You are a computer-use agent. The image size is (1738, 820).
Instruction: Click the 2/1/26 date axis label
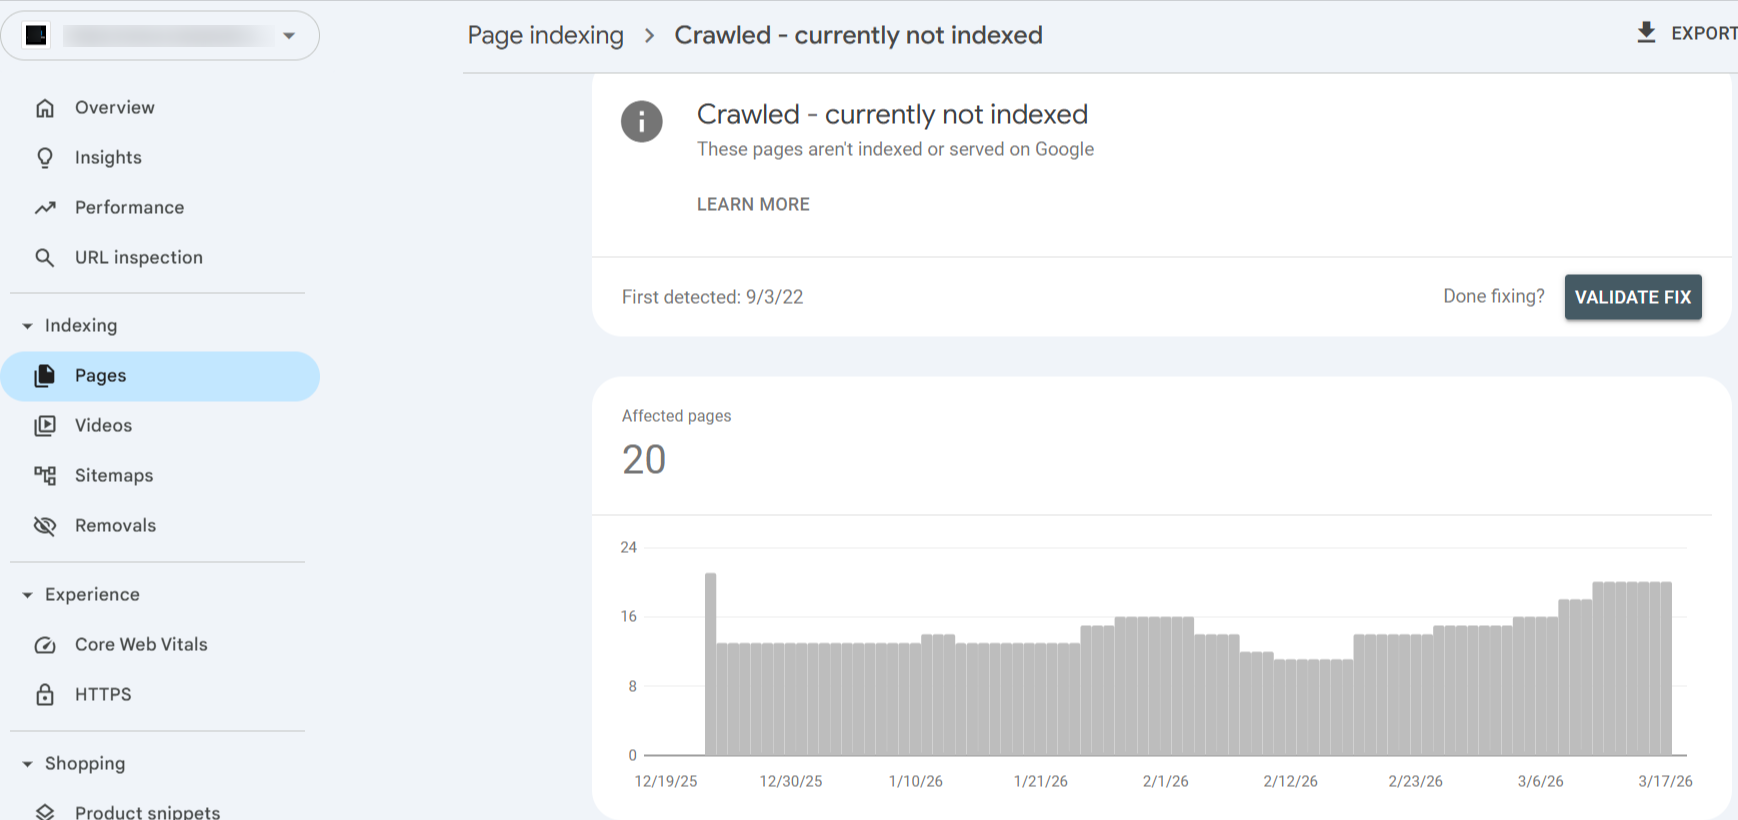(x=1166, y=781)
